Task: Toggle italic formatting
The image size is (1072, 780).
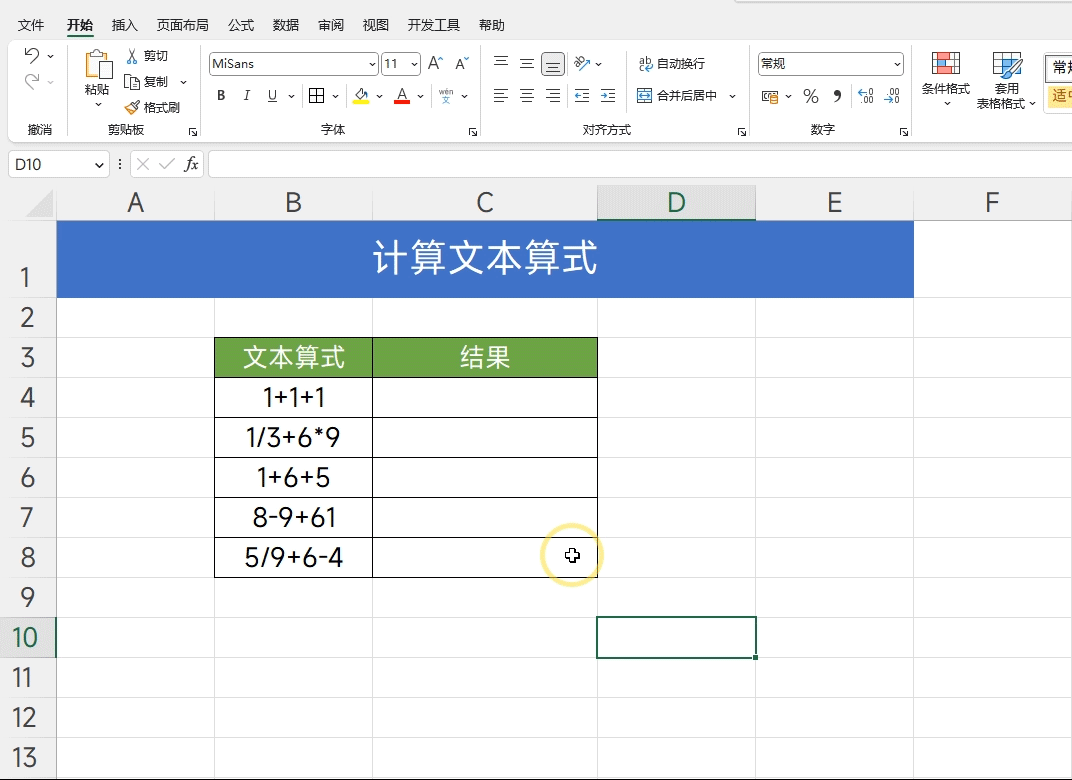Action: point(246,96)
